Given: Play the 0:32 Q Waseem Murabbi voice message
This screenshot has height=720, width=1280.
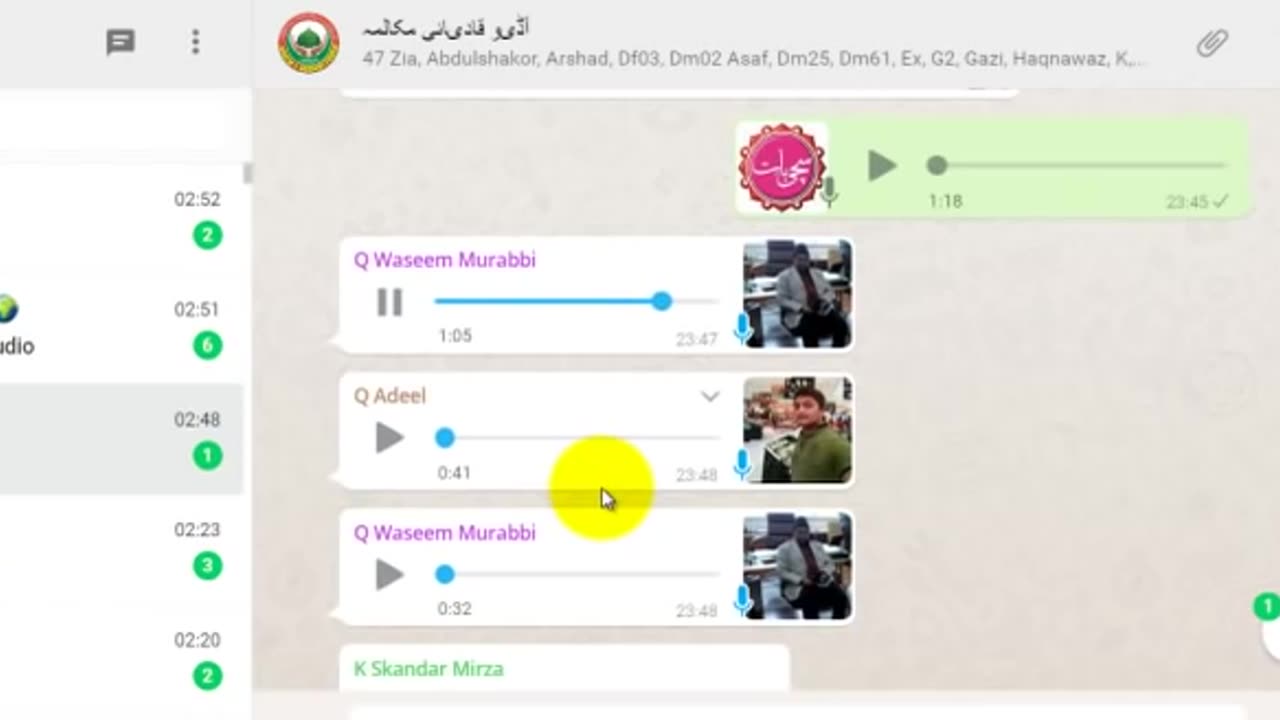Looking at the screenshot, I should 389,574.
